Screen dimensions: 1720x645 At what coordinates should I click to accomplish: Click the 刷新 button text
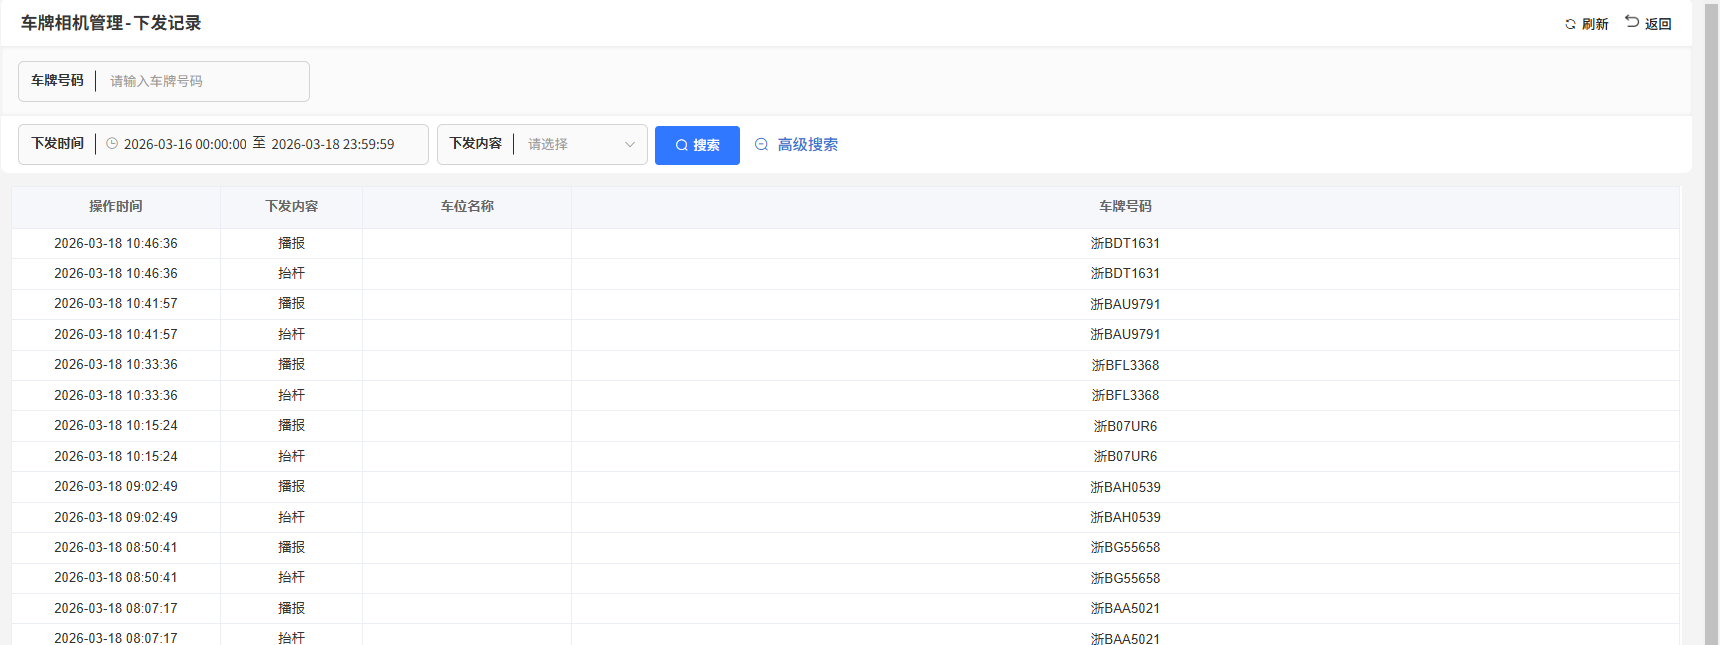click(x=1595, y=24)
